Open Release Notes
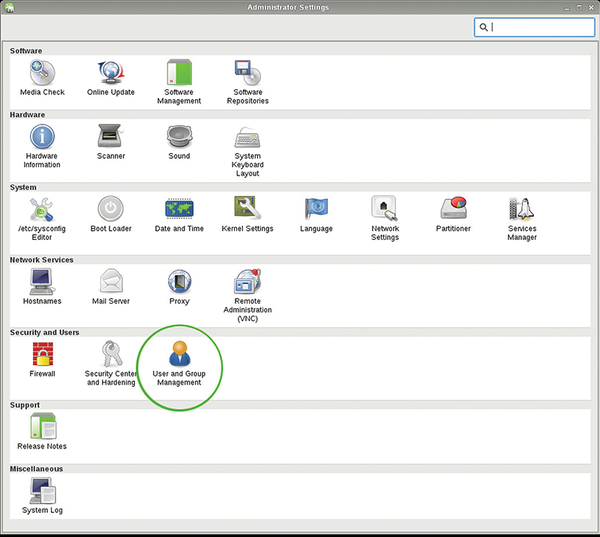The image size is (600, 537). point(42,432)
